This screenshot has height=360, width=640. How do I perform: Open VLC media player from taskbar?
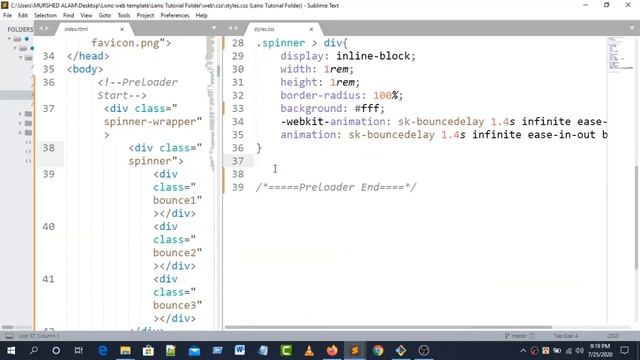tap(309, 350)
